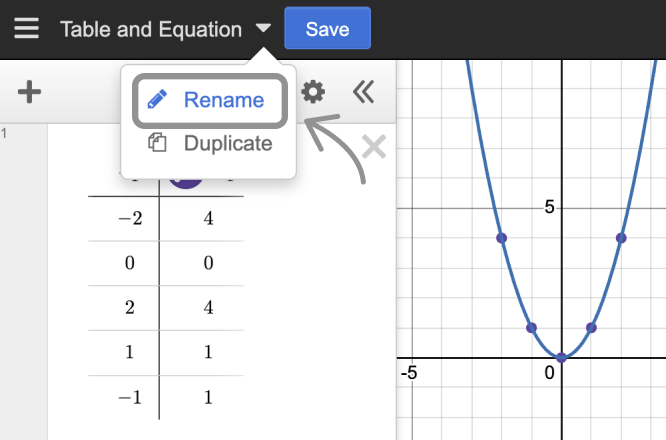Click the plotted point at (−2, 4)
666x440 pixels.
(502, 238)
